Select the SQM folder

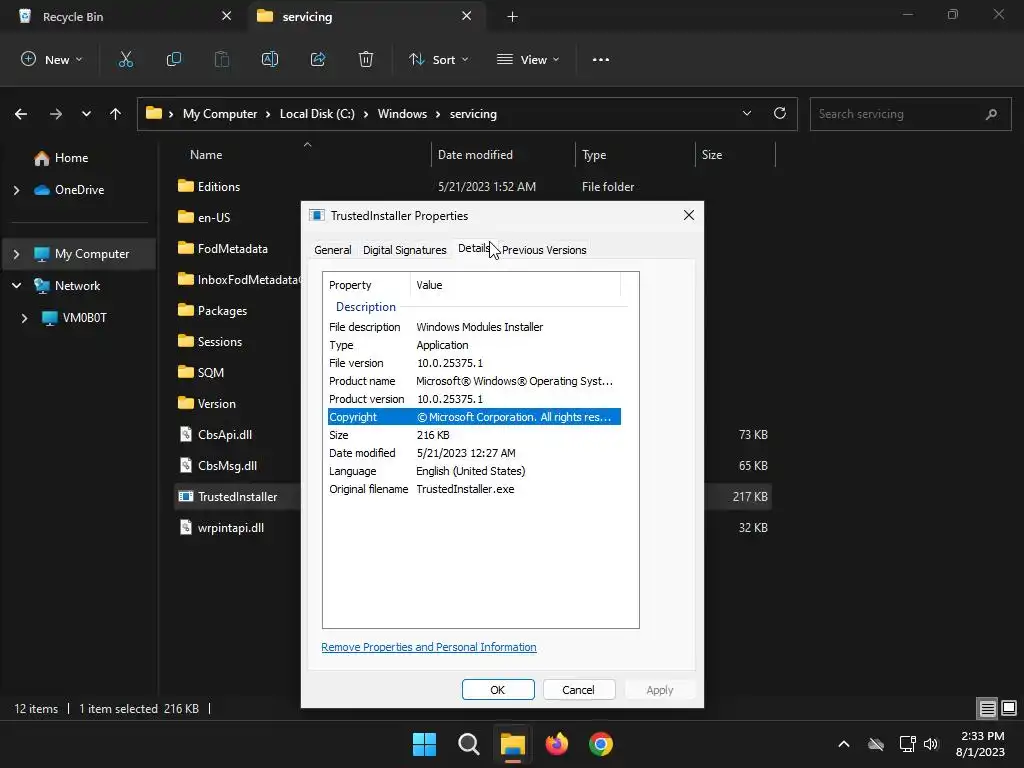pos(210,372)
